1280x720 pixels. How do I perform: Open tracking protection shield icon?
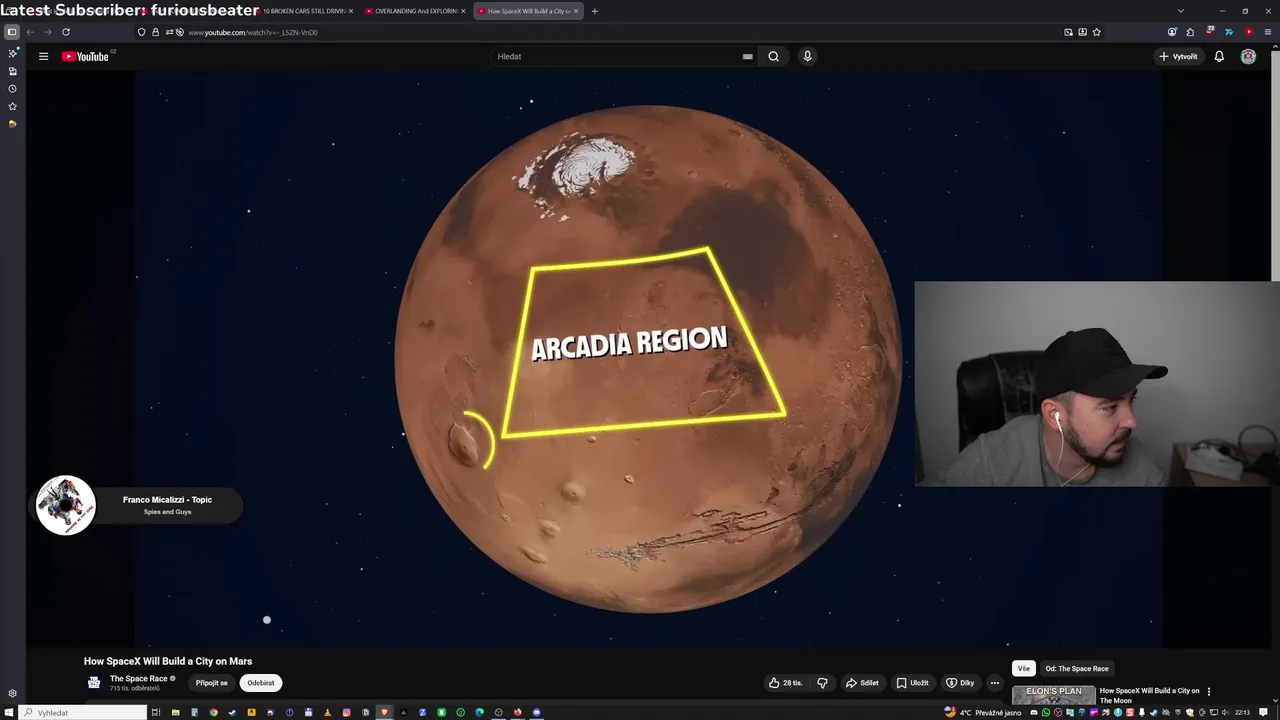141,32
